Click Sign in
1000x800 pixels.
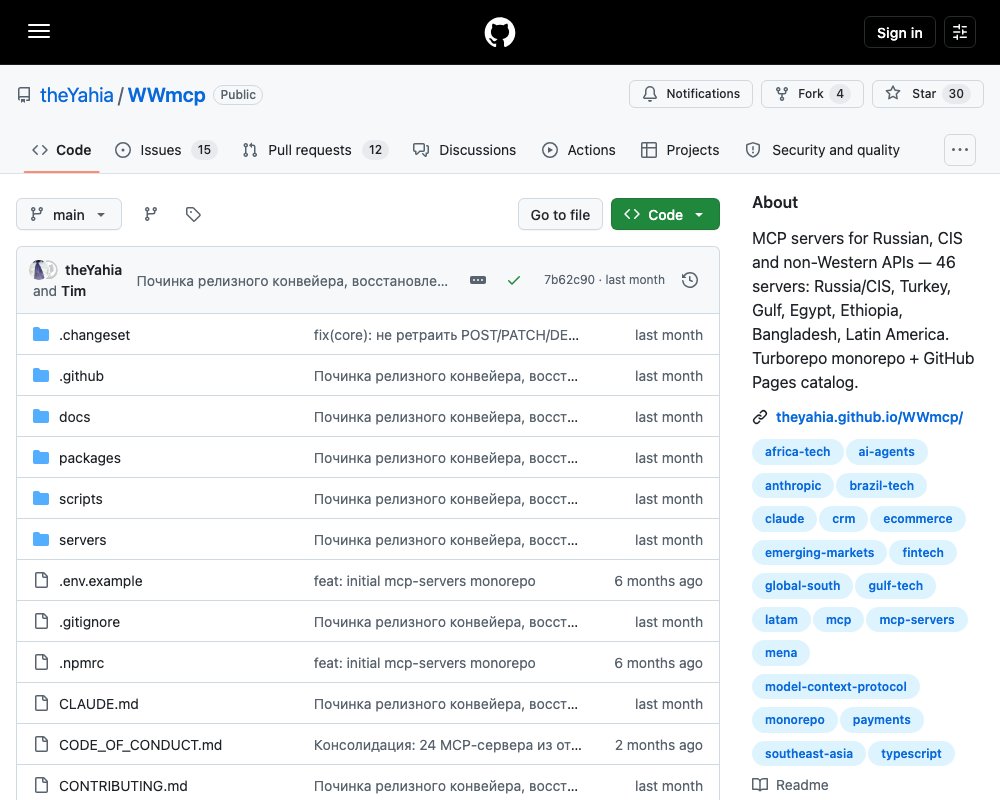pyautogui.click(x=899, y=33)
